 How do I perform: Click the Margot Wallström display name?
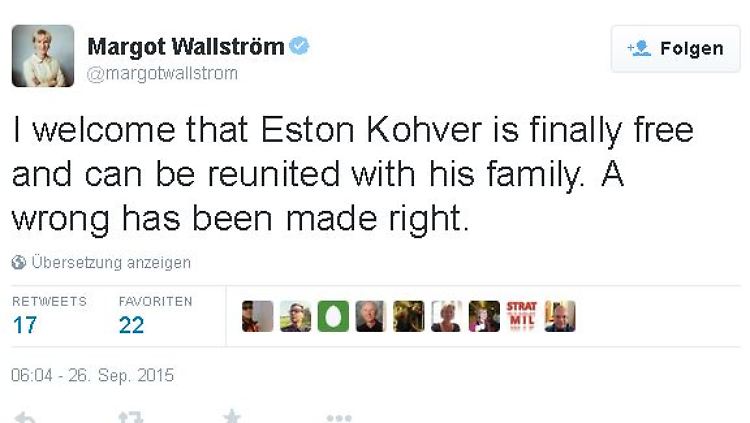point(186,47)
